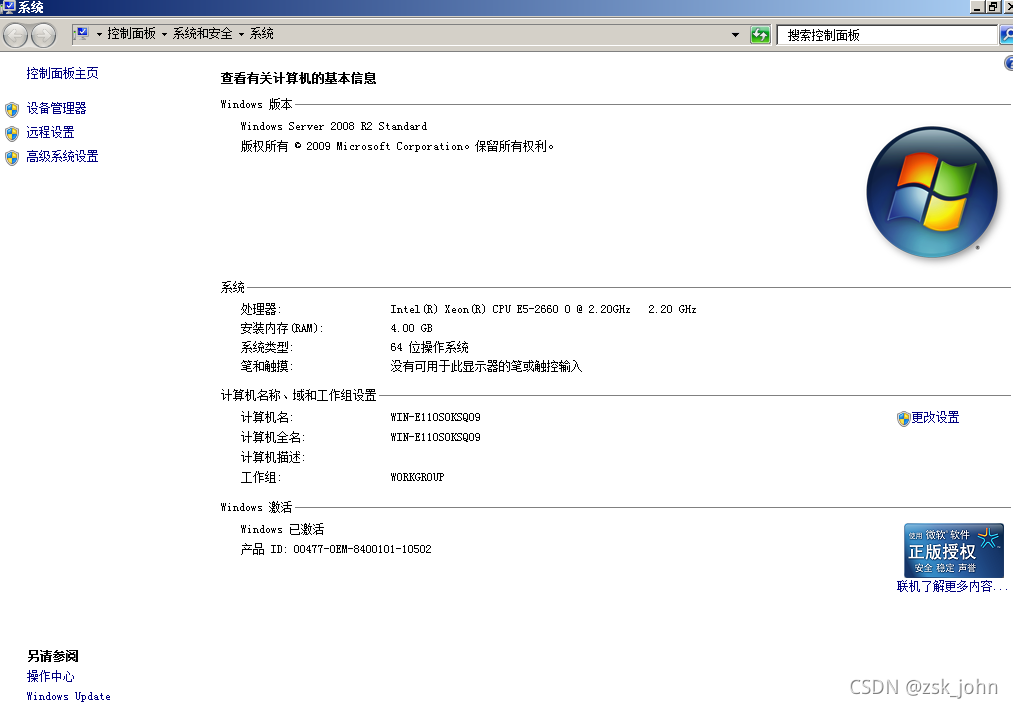
Task: Select 系统和安全 in the breadcrumb
Action: (x=202, y=34)
